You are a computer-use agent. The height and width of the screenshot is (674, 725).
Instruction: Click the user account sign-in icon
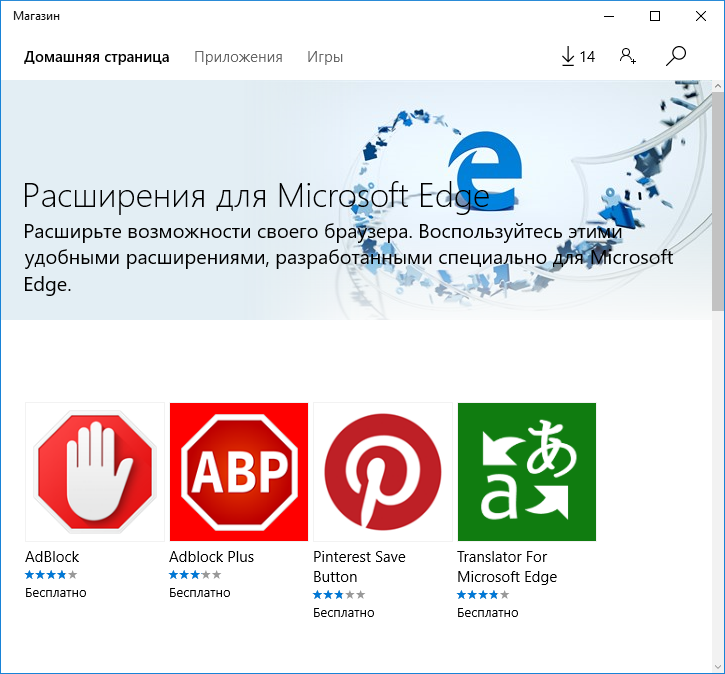(628, 57)
